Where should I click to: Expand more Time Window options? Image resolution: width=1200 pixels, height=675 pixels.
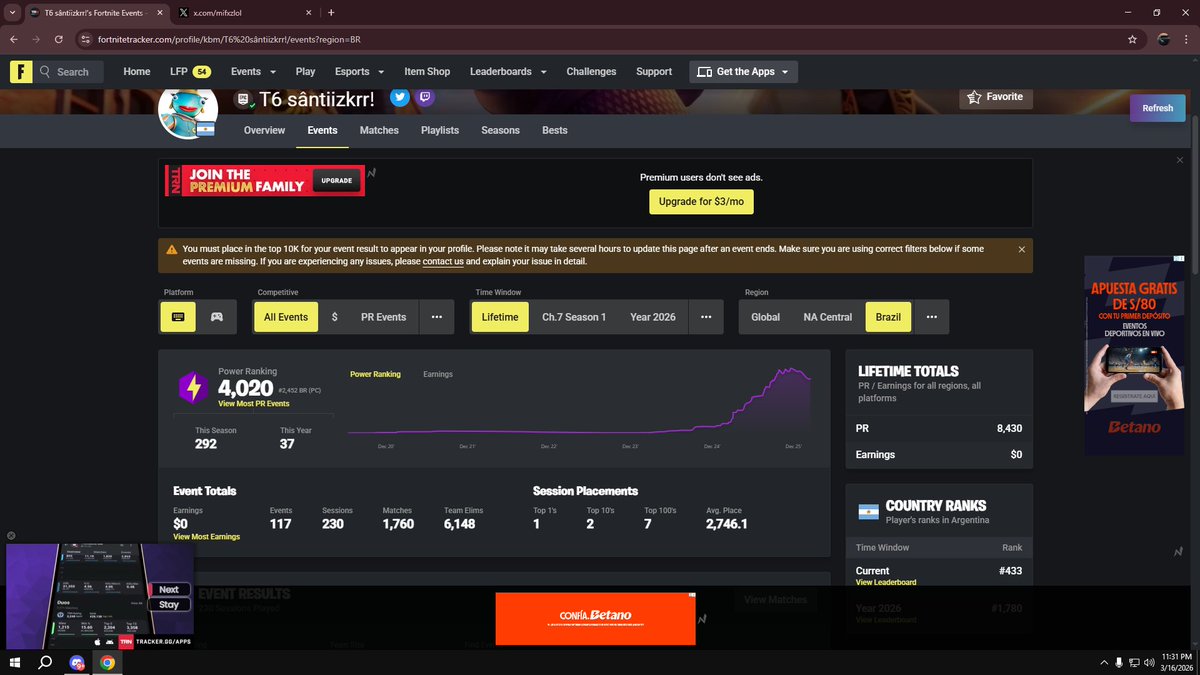click(706, 317)
